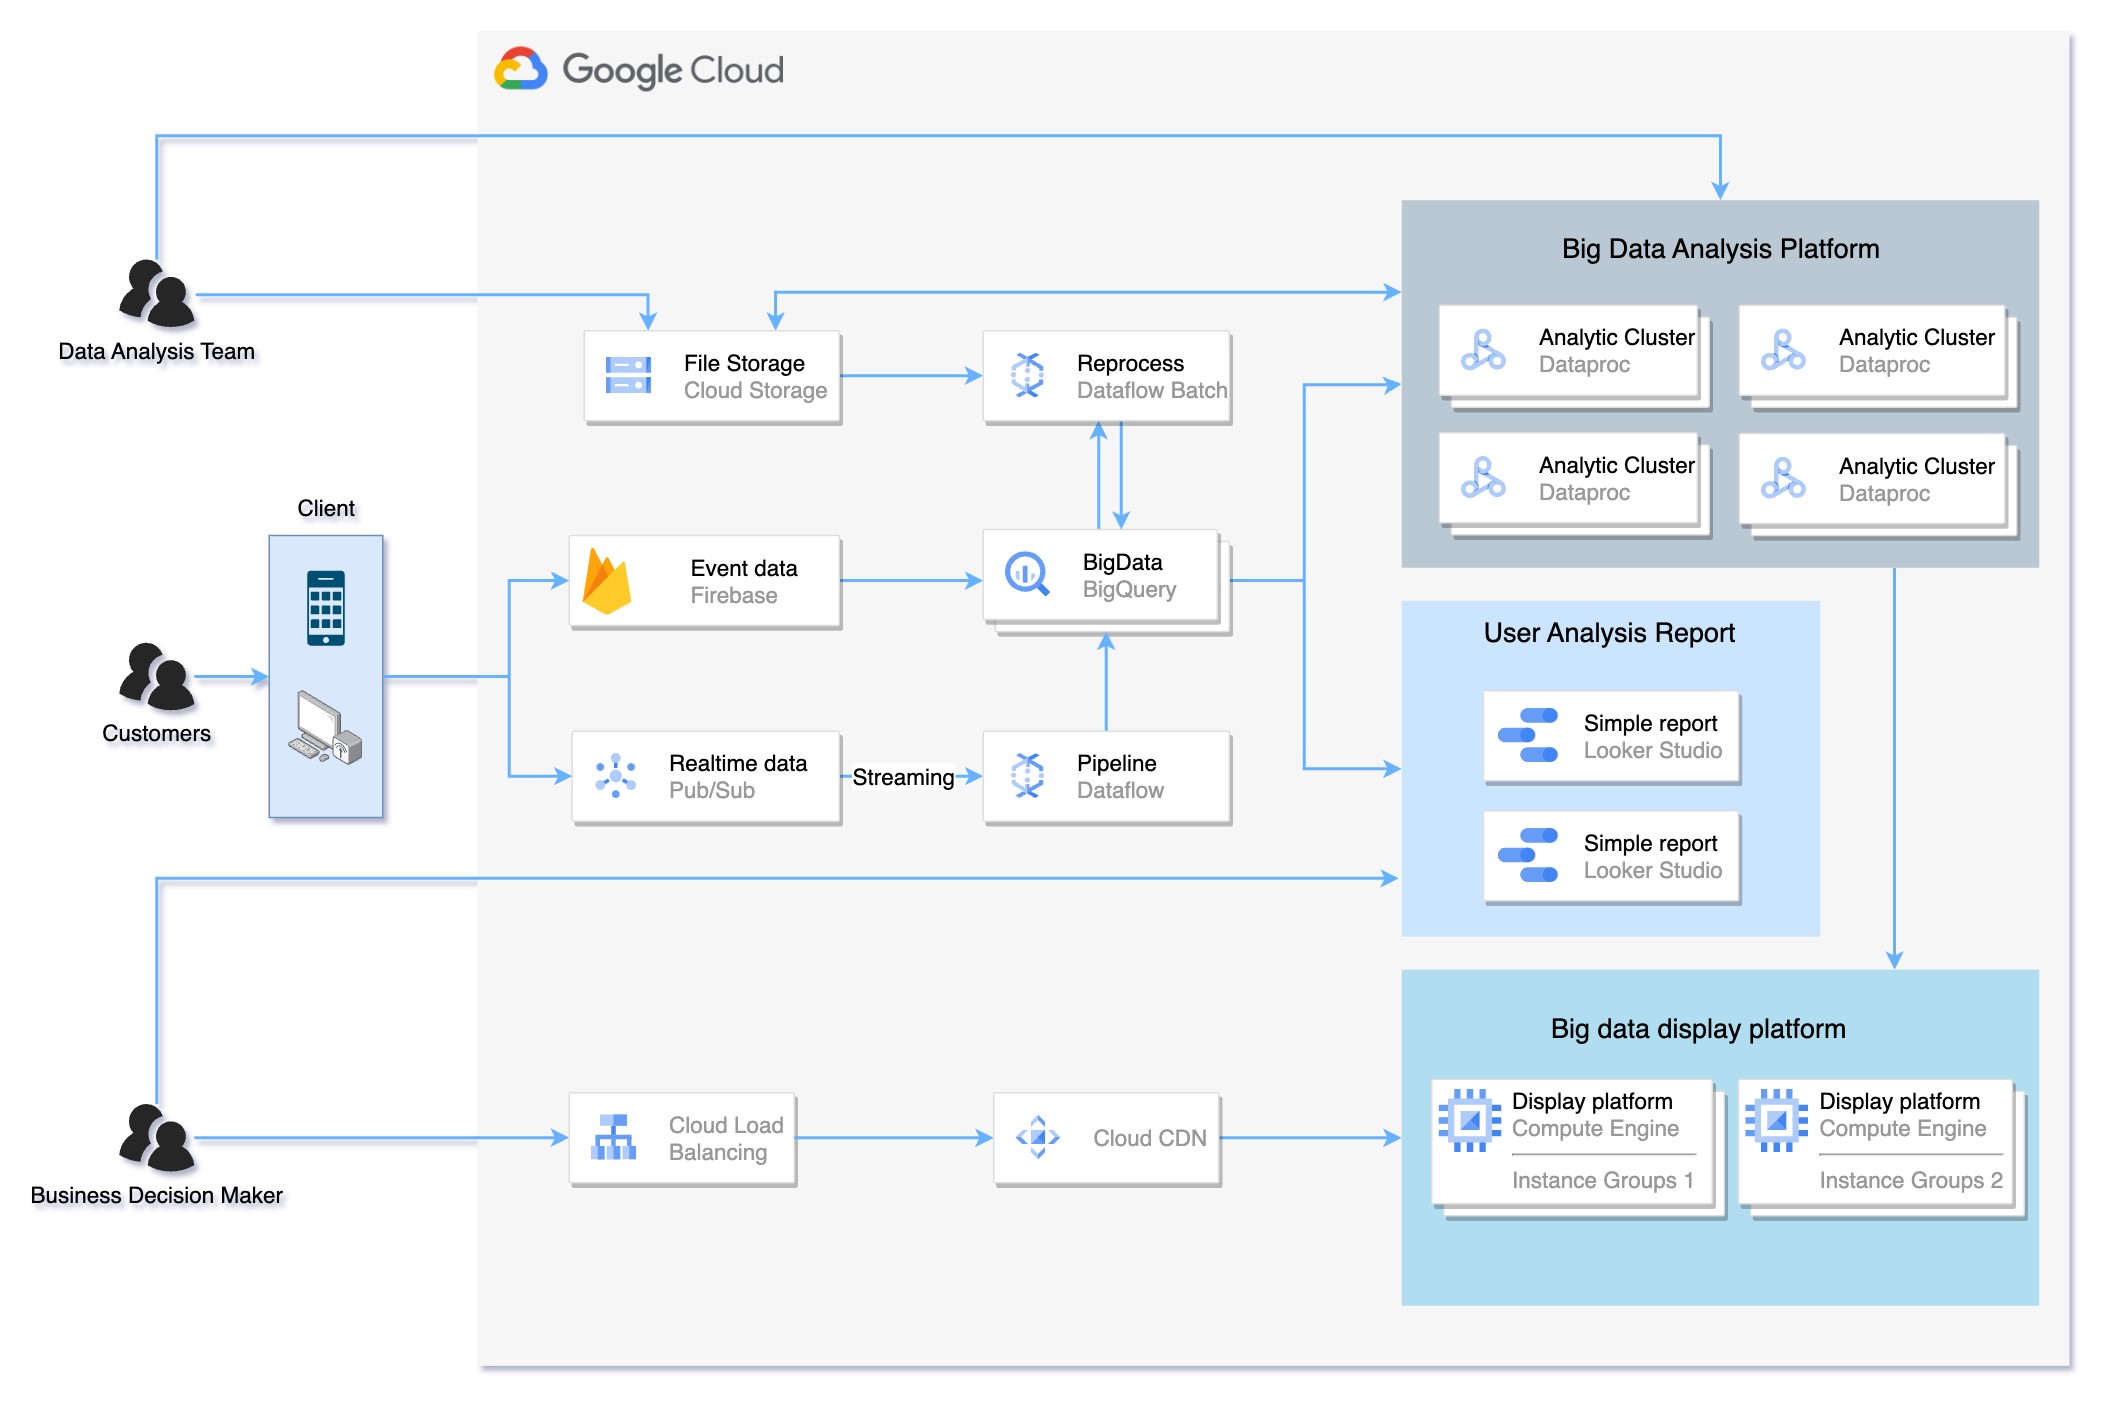Click the Cloud Load Balancing icon
This screenshot has height=1404, width=2108.
(614, 1138)
